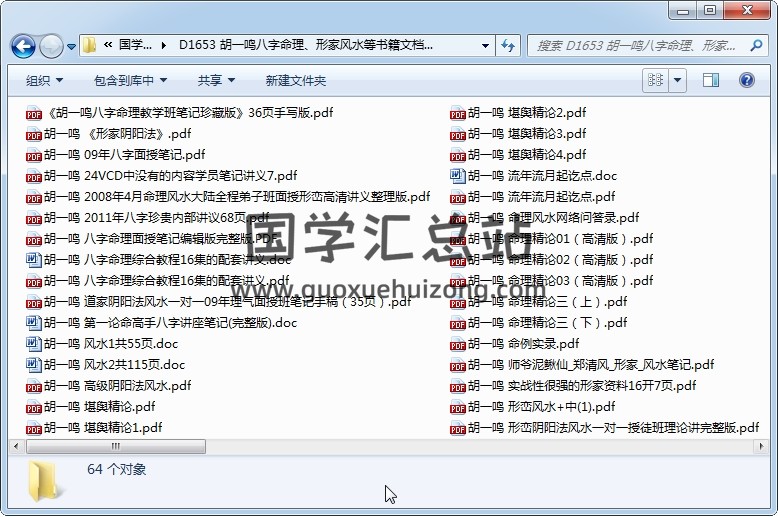Select Word icon of 风水1共55页.doc
This screenshot has width=778, height=517.
tap(33, 344)
